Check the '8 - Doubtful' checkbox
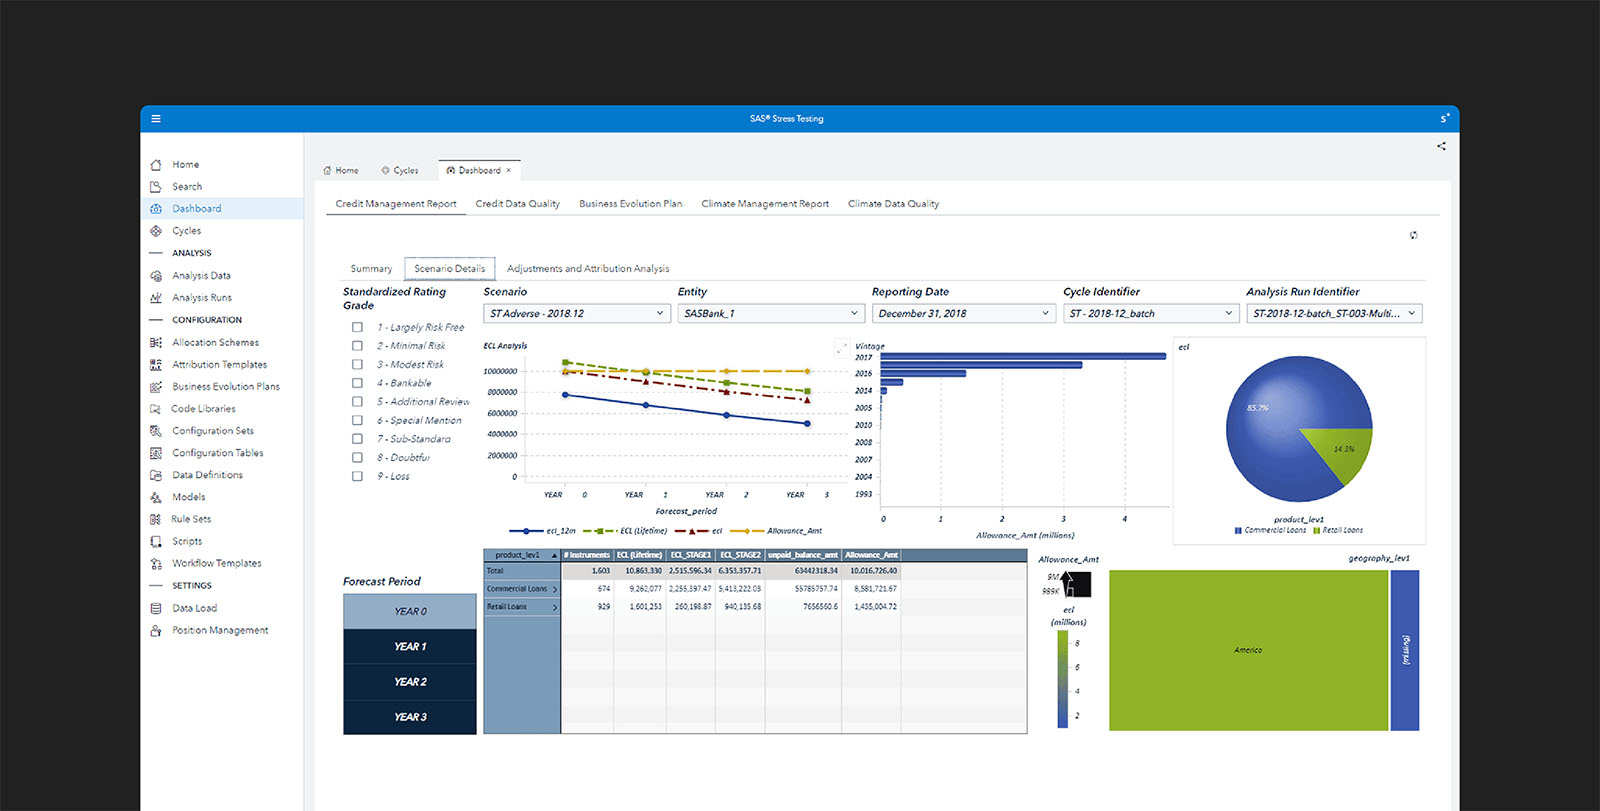 point(357,457)
